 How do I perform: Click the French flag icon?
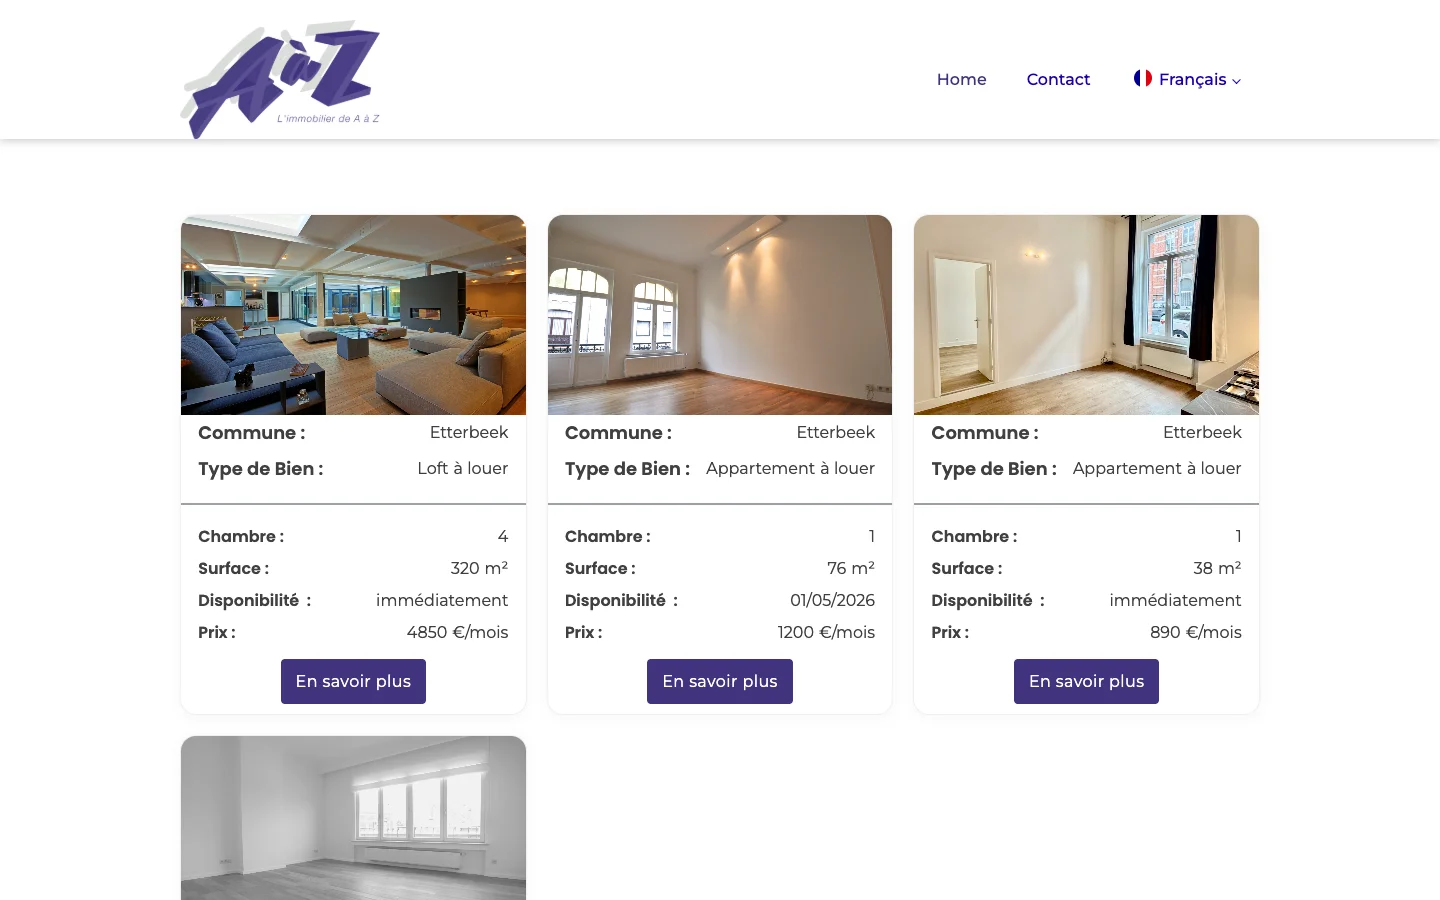1143,78
